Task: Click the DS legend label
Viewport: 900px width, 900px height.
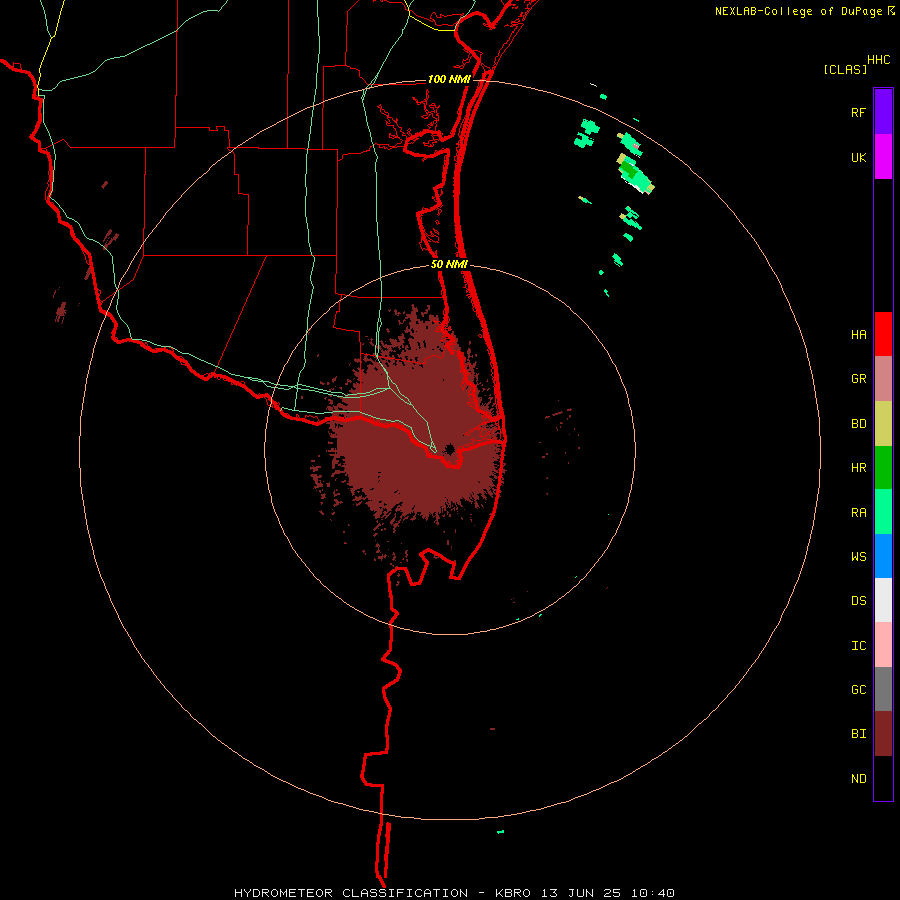Action: pyautogui.click(x=858, y=601)
